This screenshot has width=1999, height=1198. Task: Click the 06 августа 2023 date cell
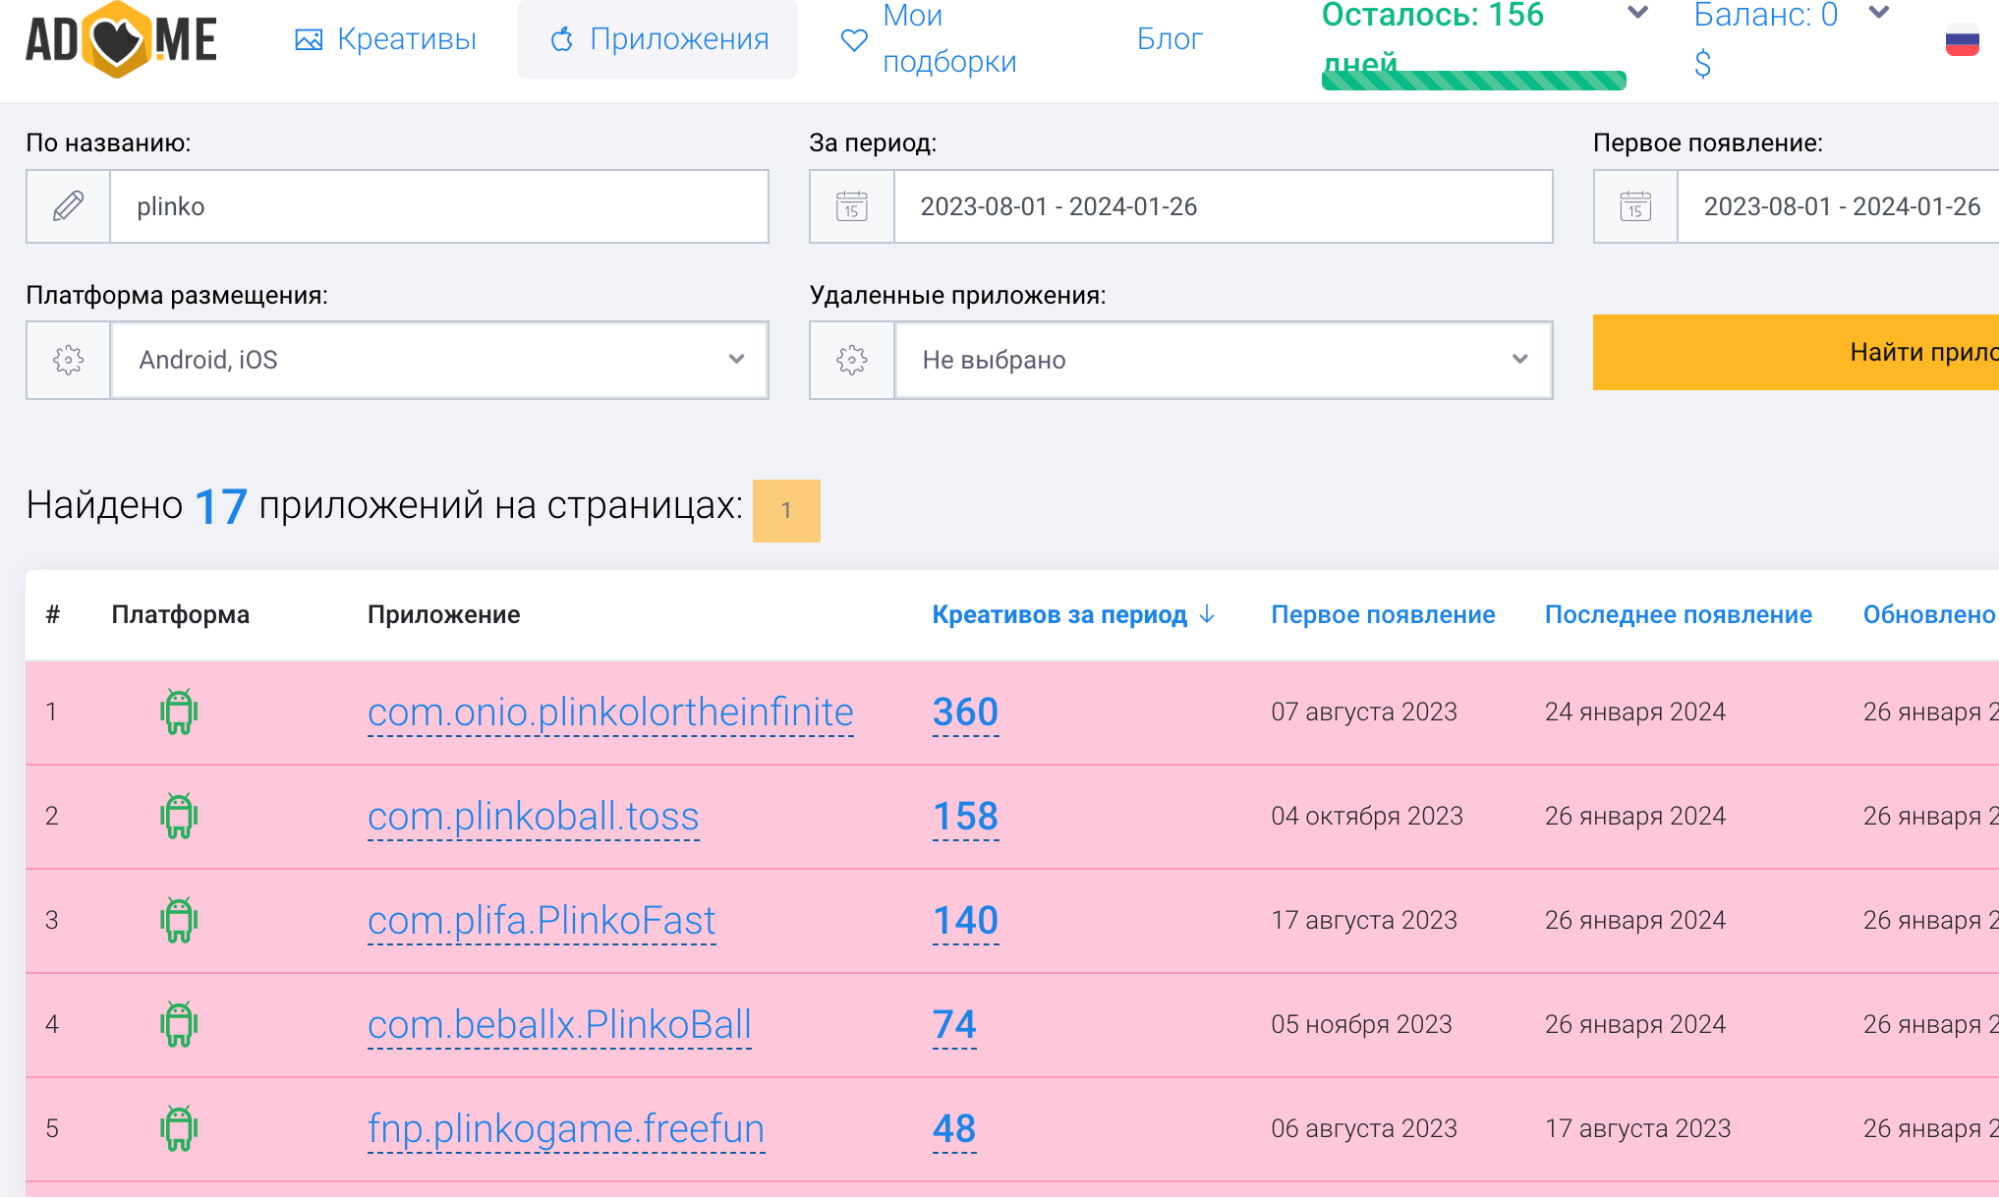point(1364,1128)
